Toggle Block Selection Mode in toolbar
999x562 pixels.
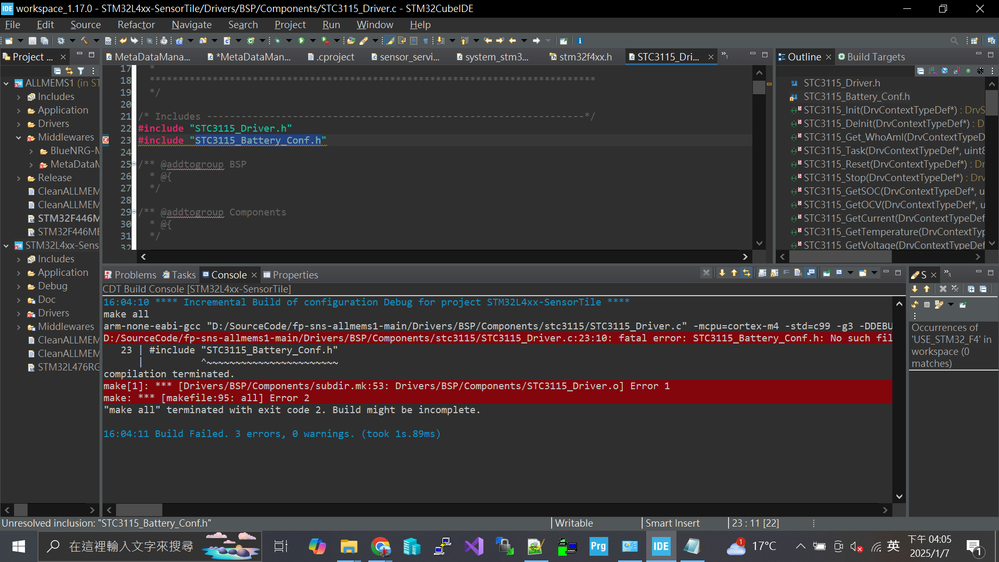pyautogui.click(x=413, y=41)
